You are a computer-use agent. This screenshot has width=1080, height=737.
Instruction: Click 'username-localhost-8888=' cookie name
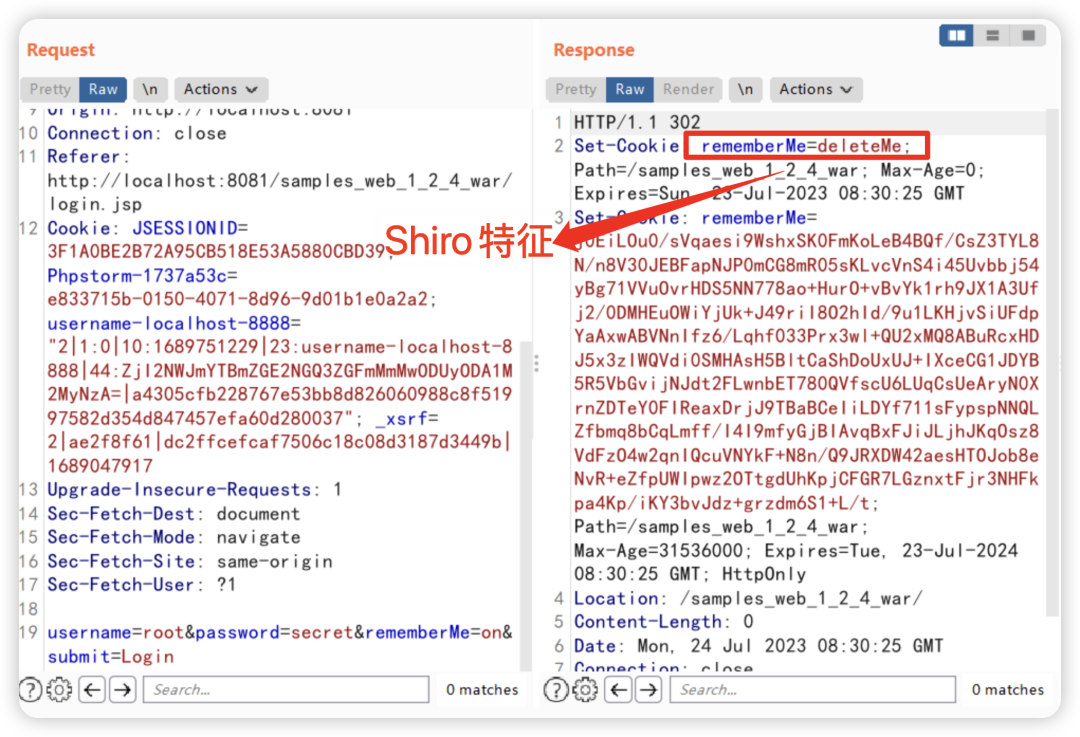tap(174, 323)
